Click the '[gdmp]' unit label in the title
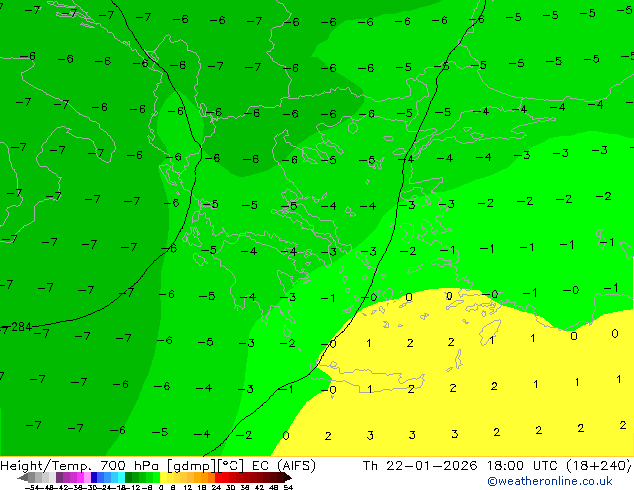The image size is (634, 490). (x=192, y=466)
